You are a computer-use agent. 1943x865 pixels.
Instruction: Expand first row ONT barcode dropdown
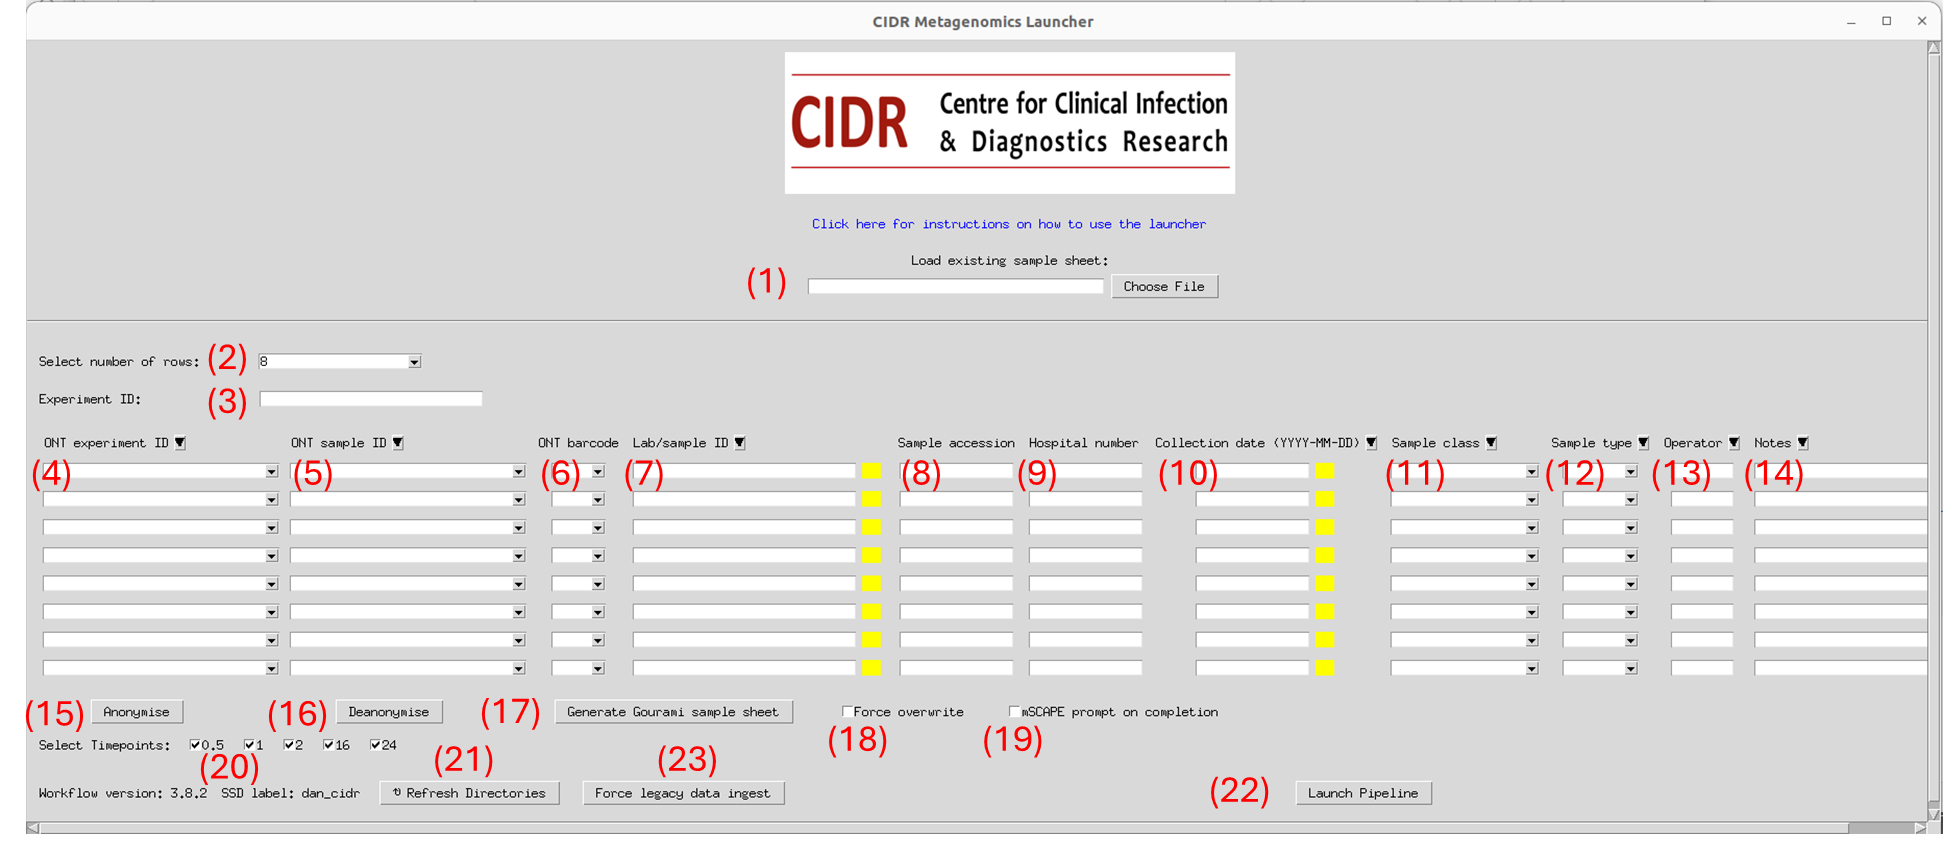tap(597, 472)
